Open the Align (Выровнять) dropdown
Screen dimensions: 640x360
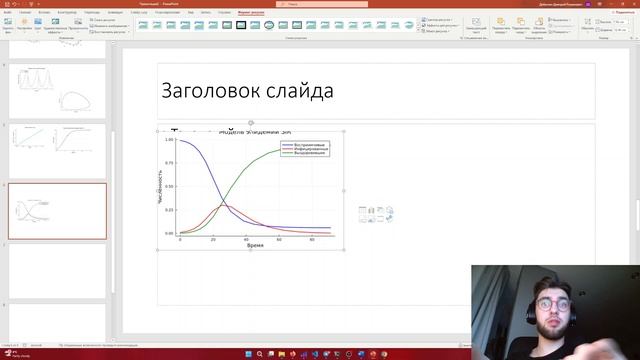(560, 20)
